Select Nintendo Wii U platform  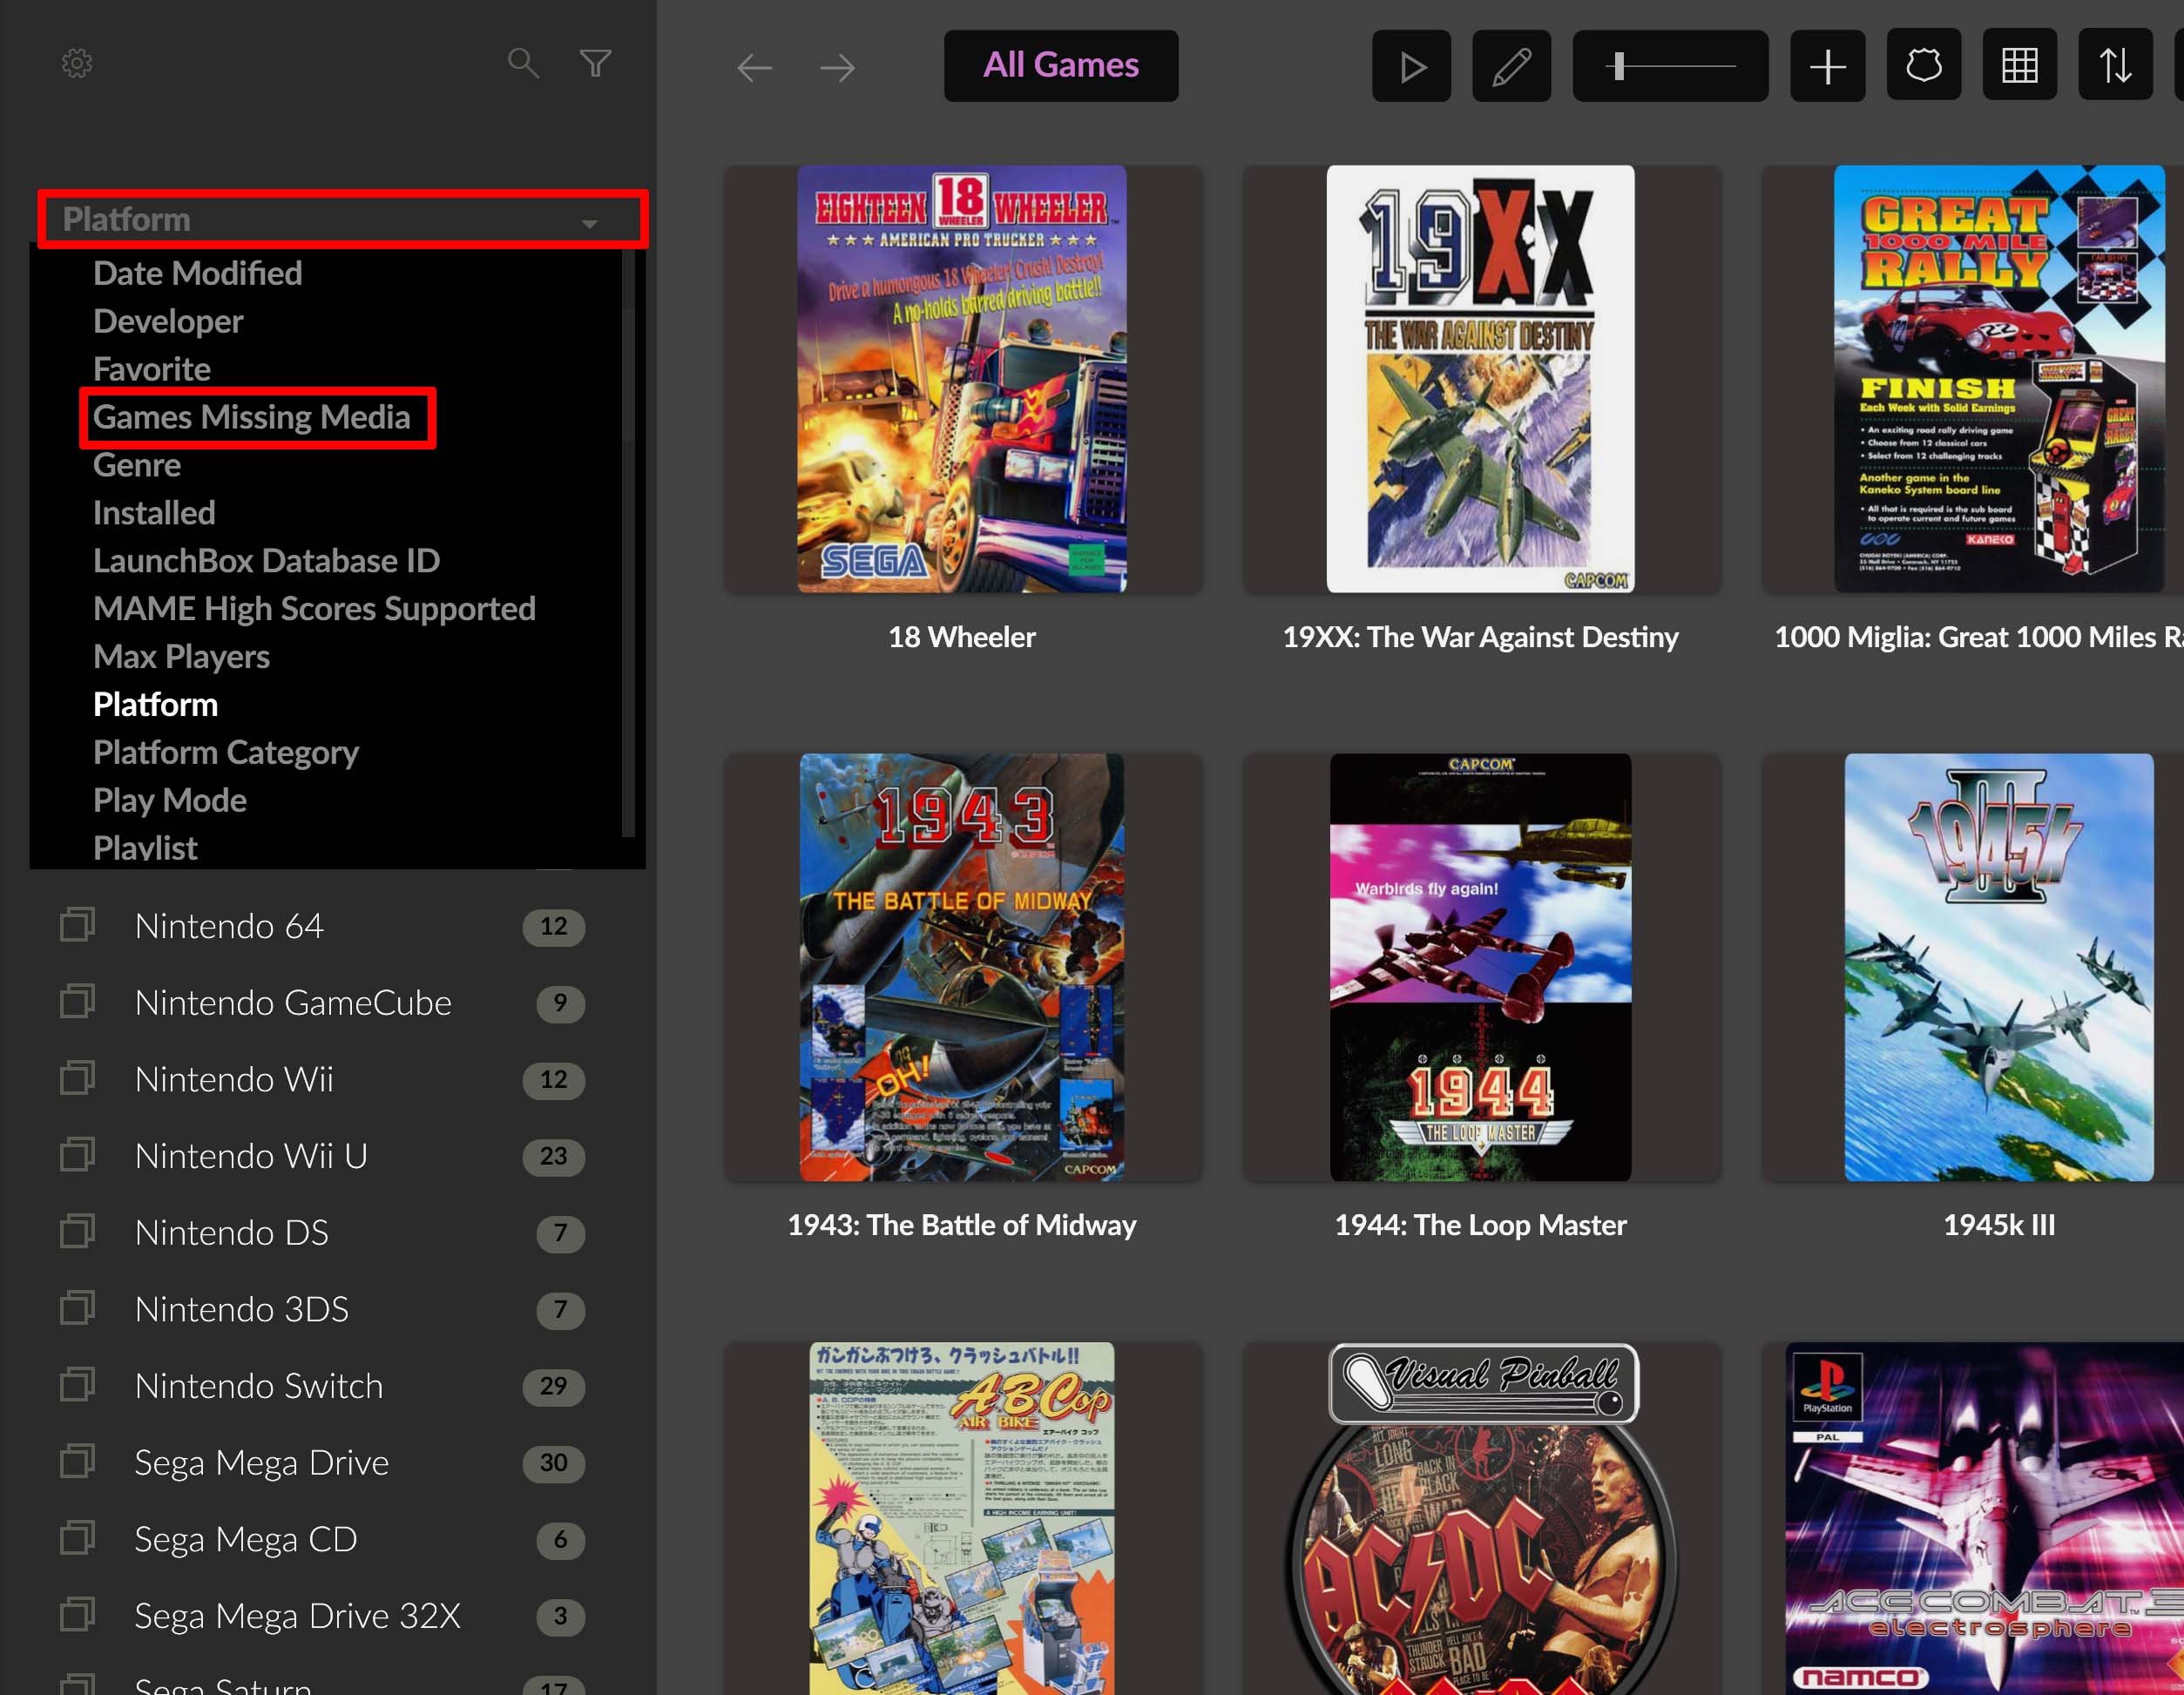pos(251,1156)
